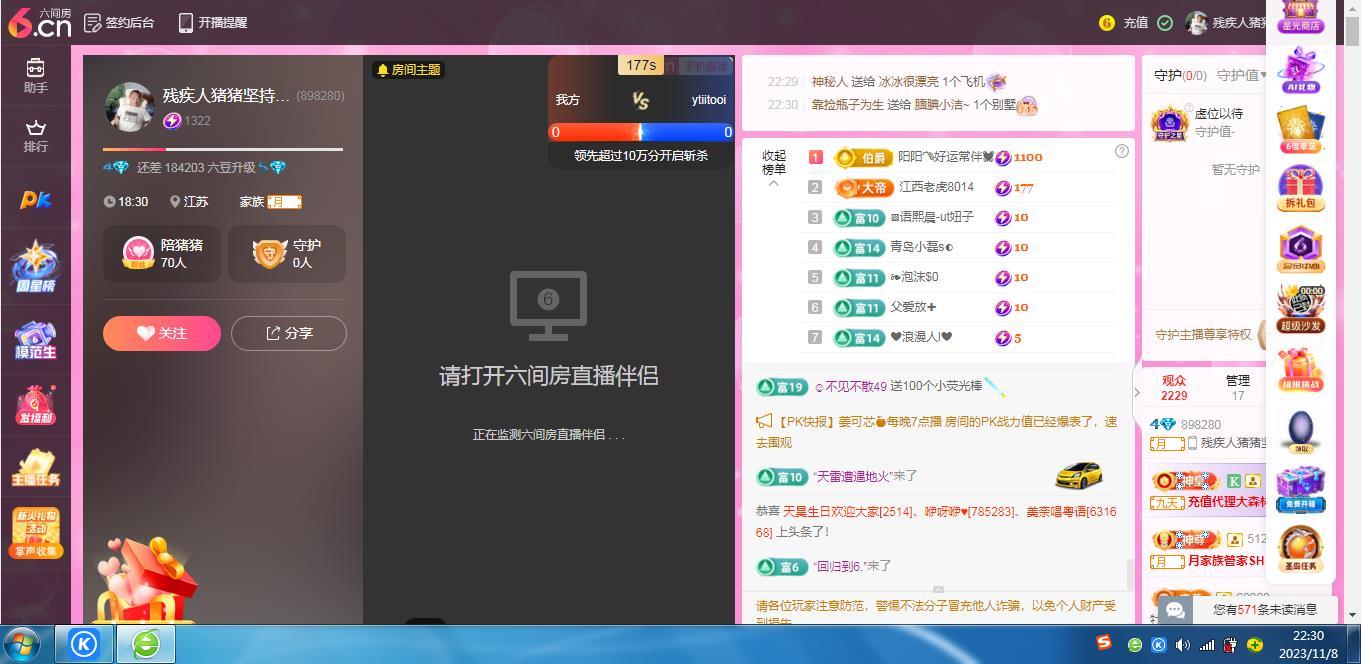Open the 主播任务 sidebar icon
This screenshot has width=1361, height=664.
point(36,468)
